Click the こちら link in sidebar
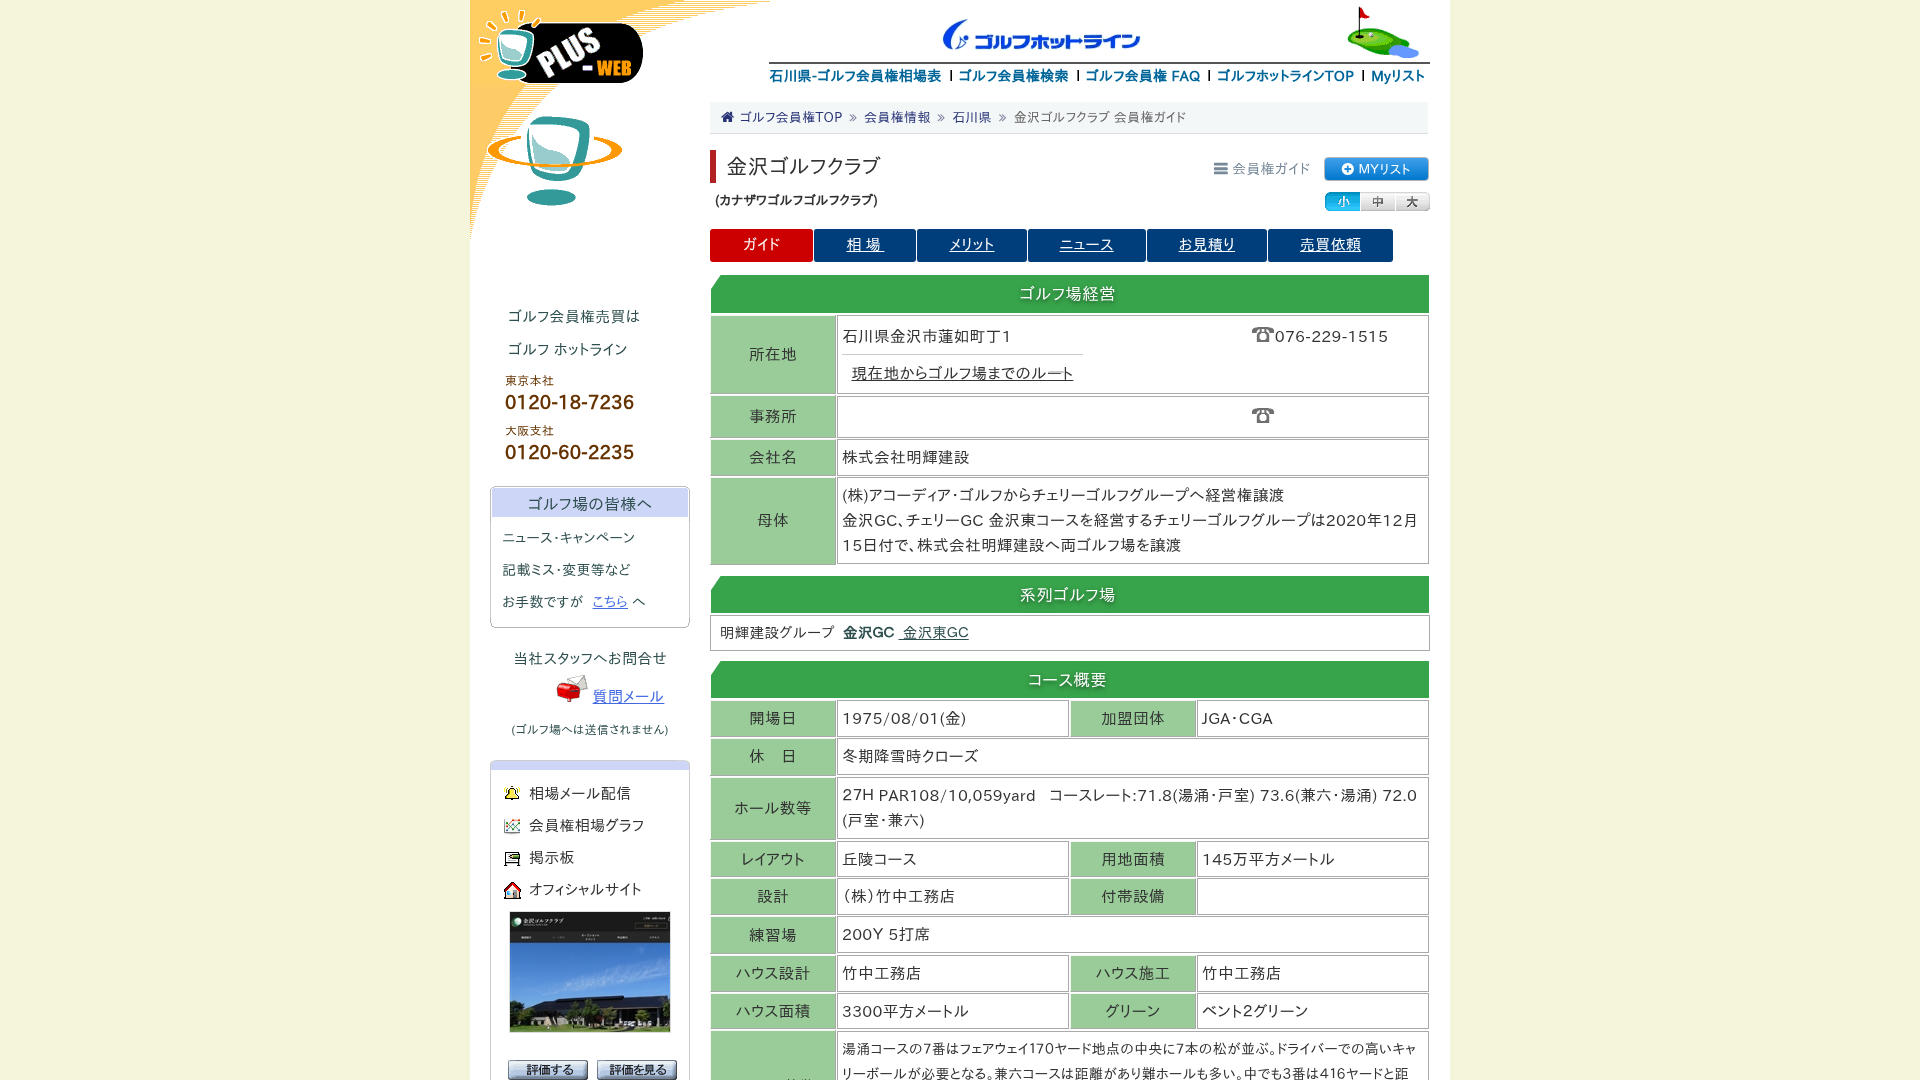1920x1080 pixels. coord(610,602)
